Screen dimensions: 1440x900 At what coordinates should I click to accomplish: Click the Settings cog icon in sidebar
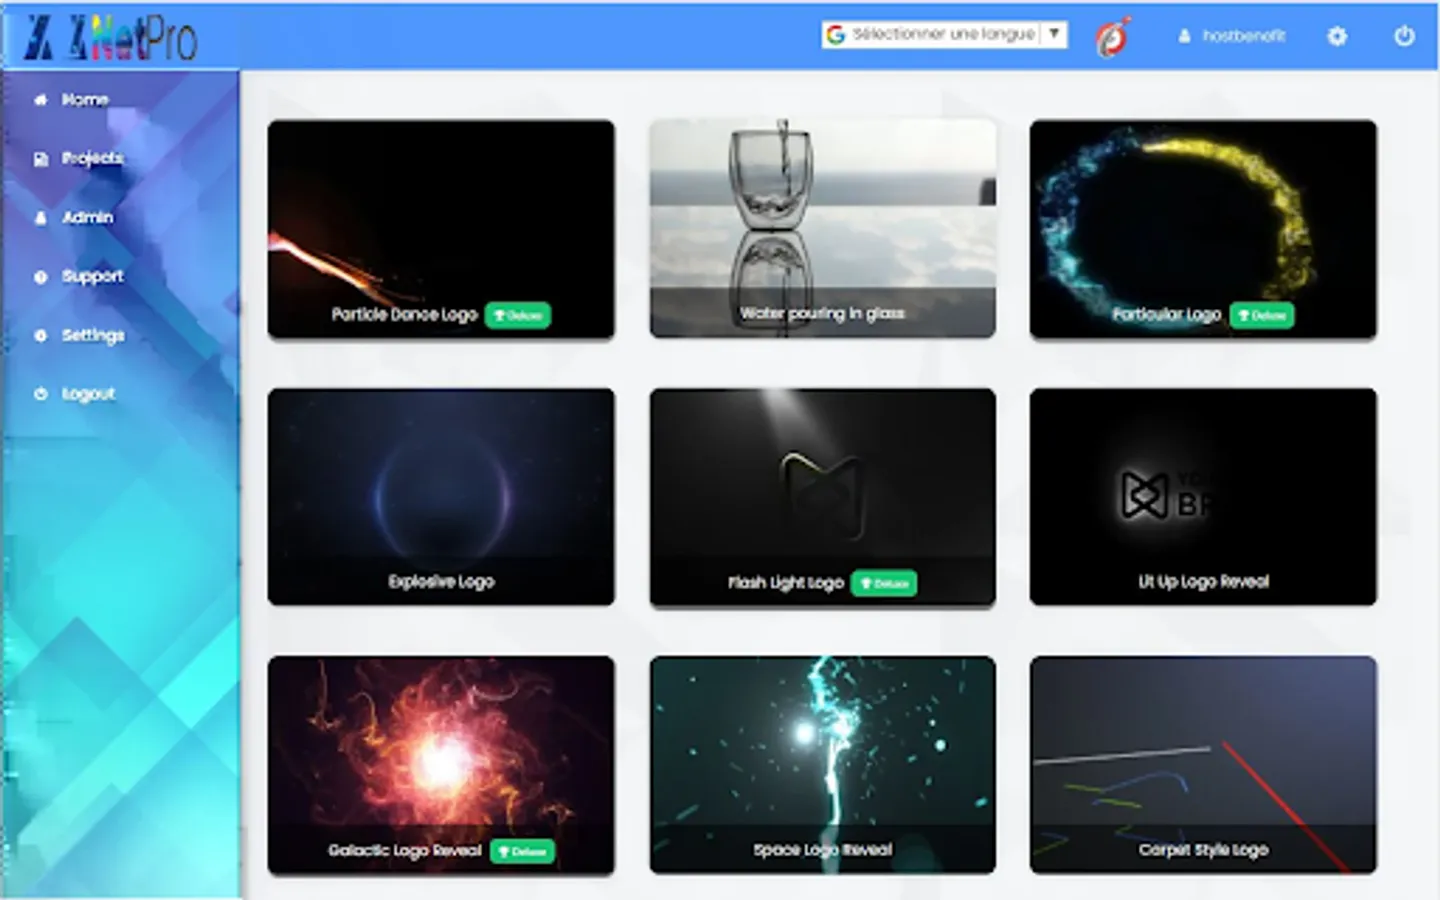41,336
